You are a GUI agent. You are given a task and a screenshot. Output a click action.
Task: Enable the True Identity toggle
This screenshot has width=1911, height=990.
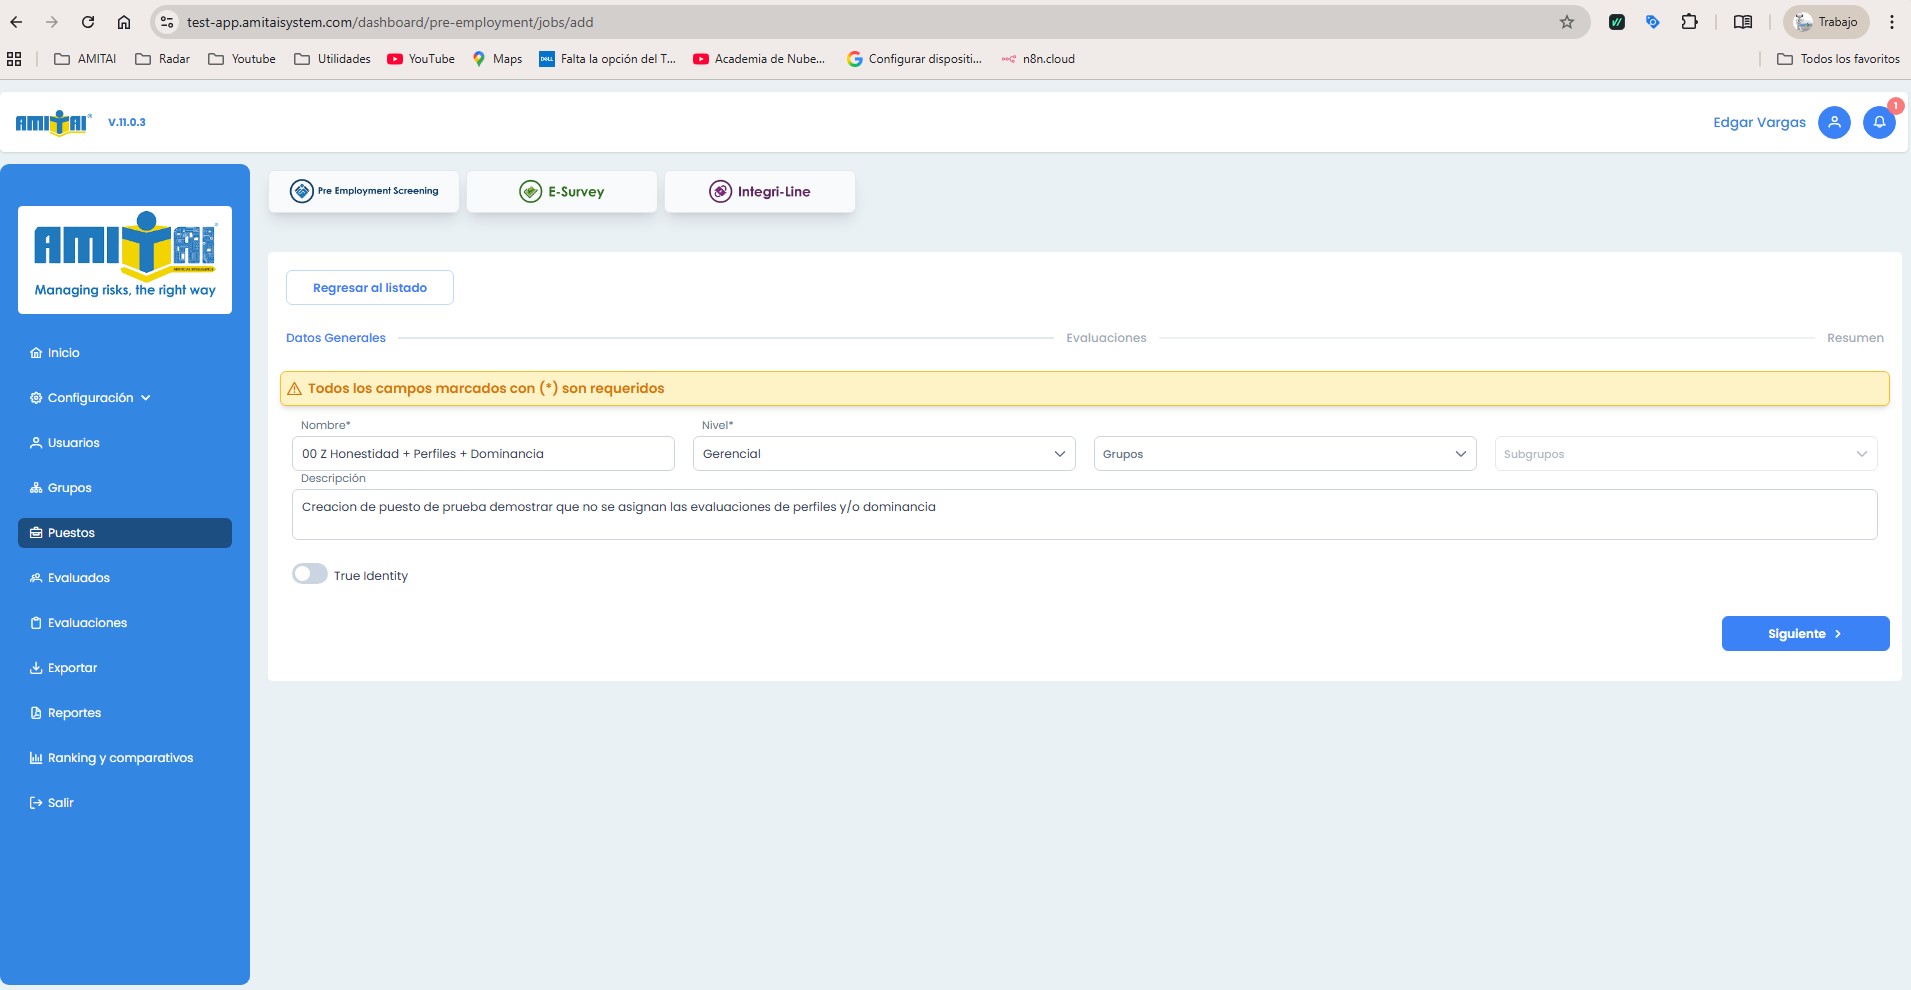[310, 574]
